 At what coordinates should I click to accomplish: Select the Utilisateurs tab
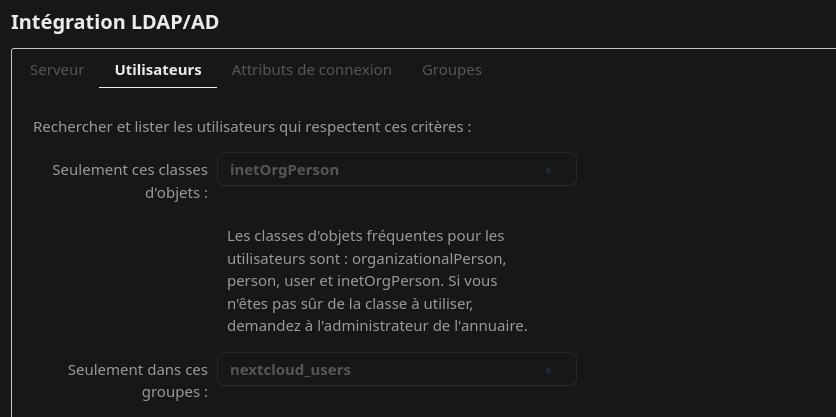pyautogui.click(x=158, y=70)
